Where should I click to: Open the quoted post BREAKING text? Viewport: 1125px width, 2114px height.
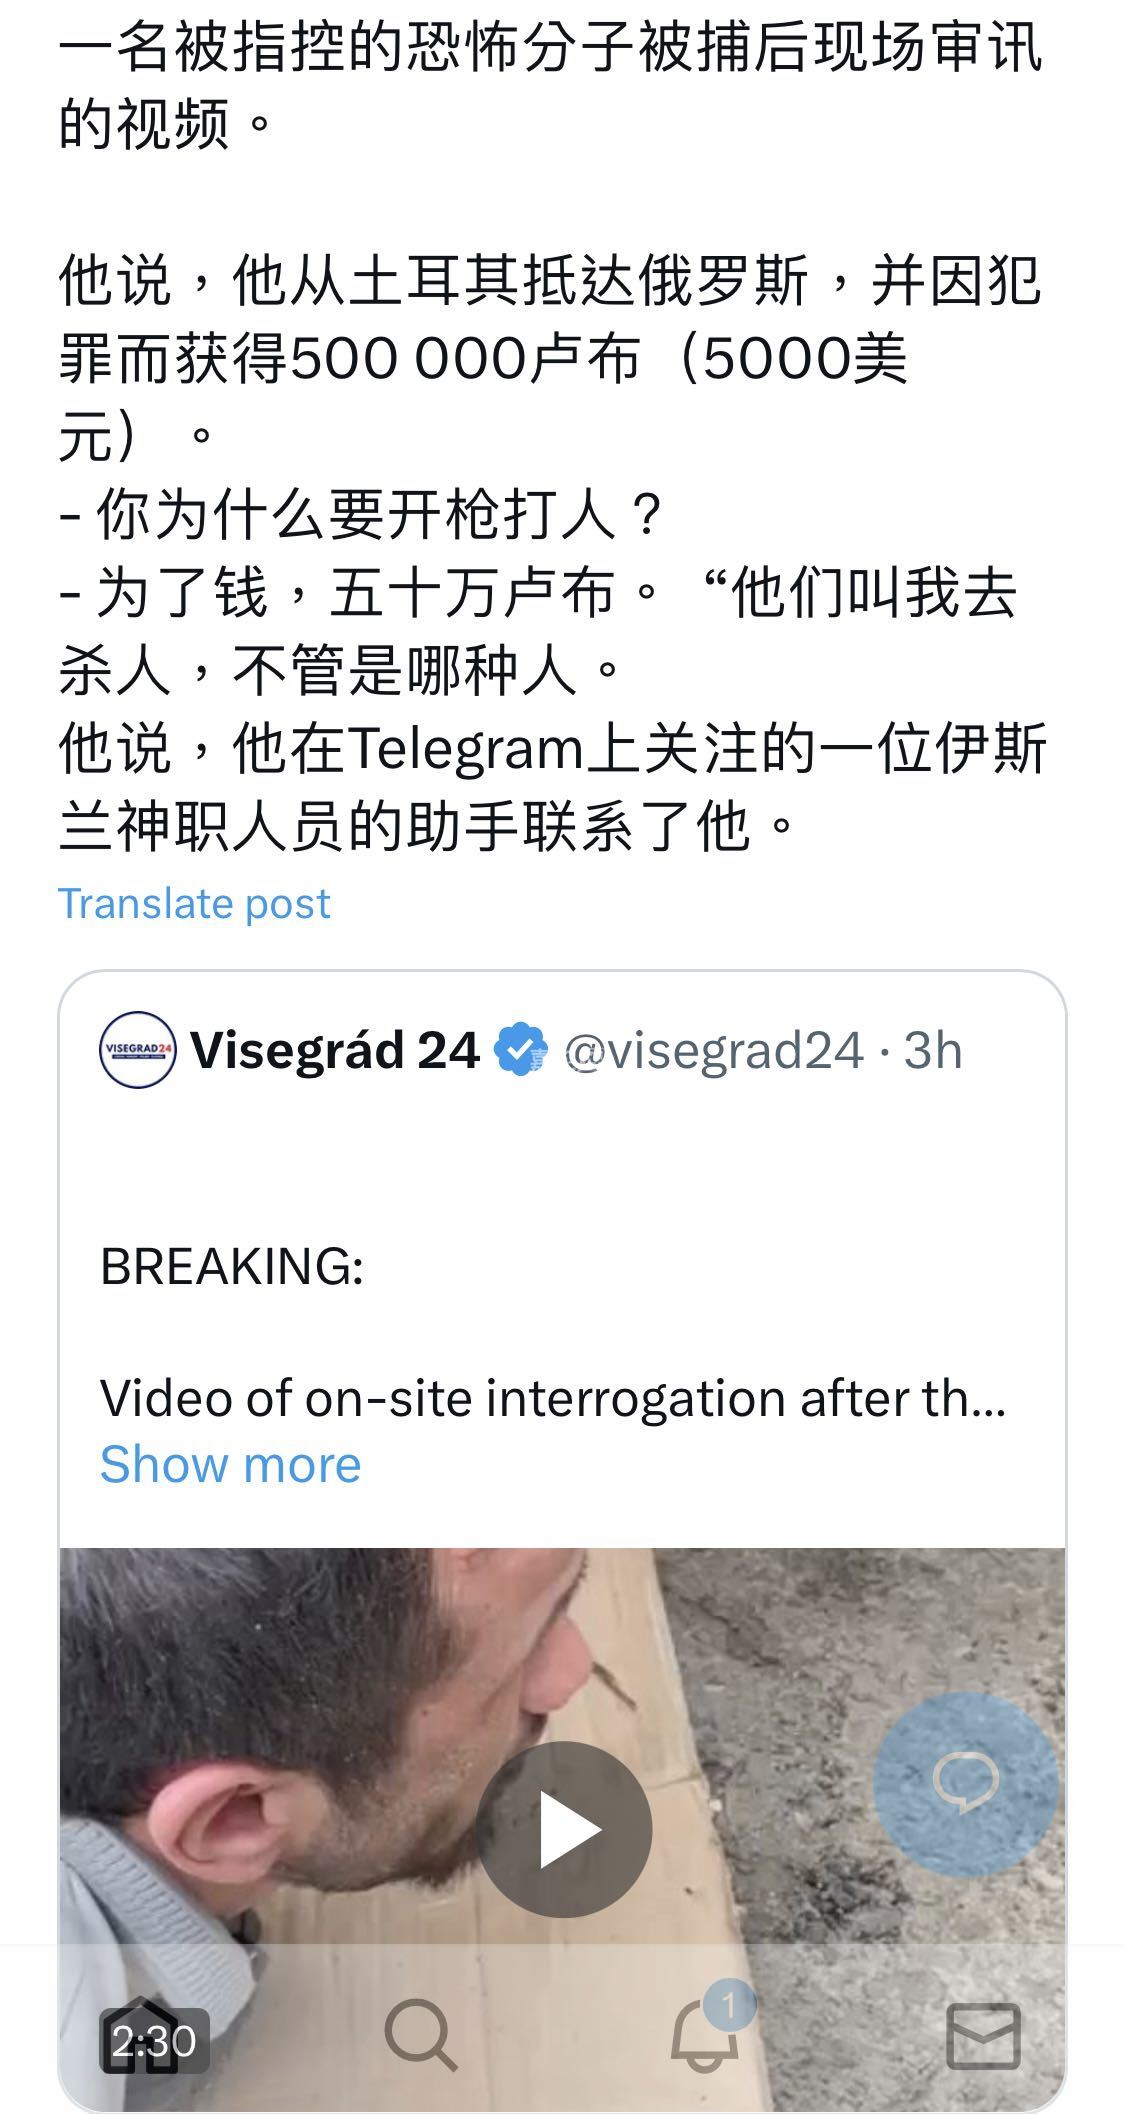click(232, 1265)
